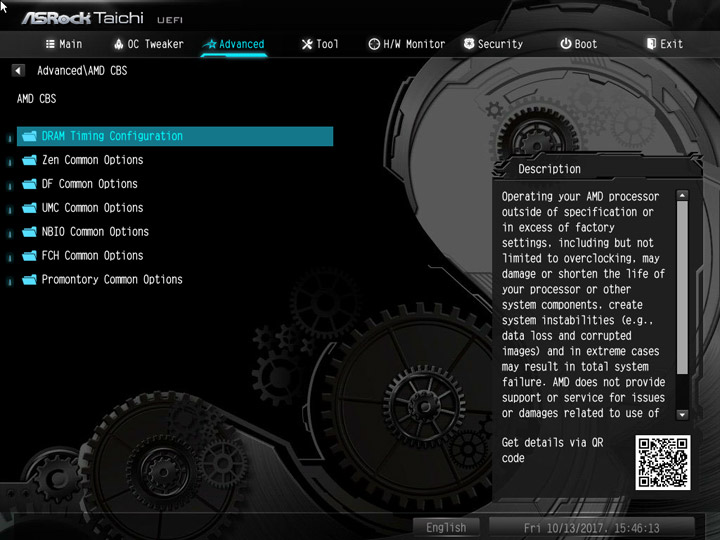Open the Exit tab
720x540 pixels.
pos(664,44)
